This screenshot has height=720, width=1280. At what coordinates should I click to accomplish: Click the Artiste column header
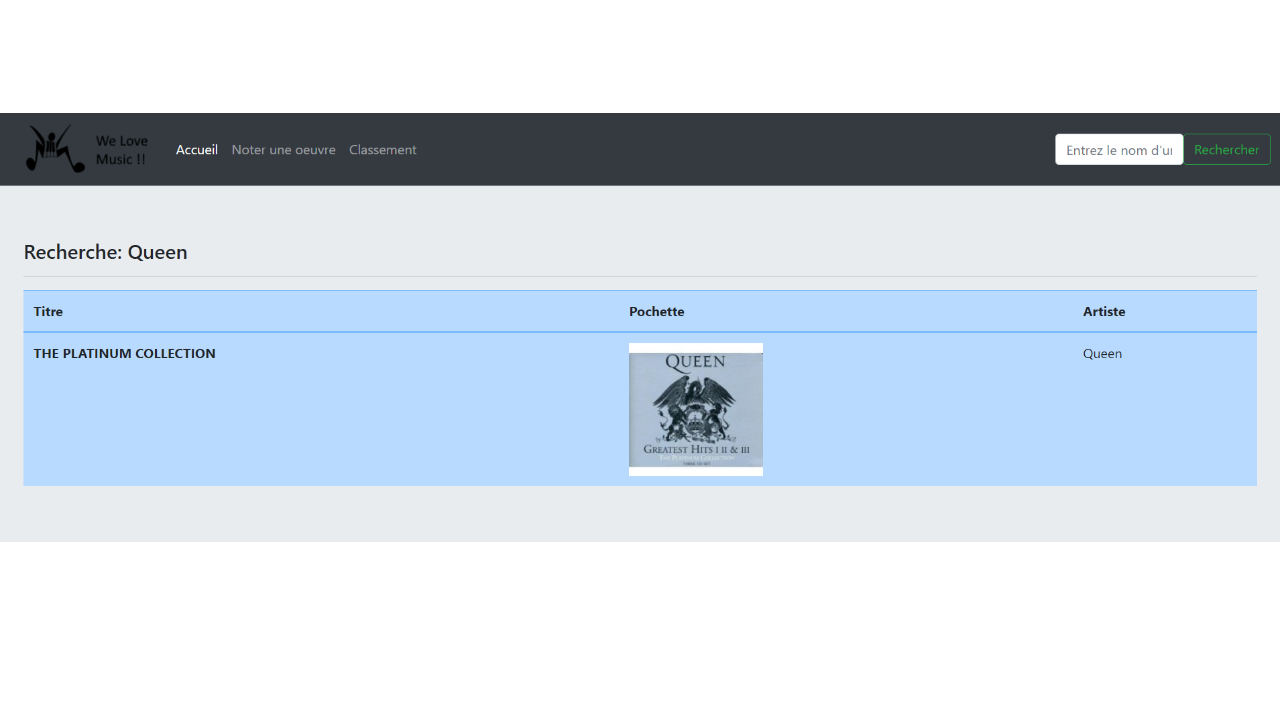coord(1104,311)
